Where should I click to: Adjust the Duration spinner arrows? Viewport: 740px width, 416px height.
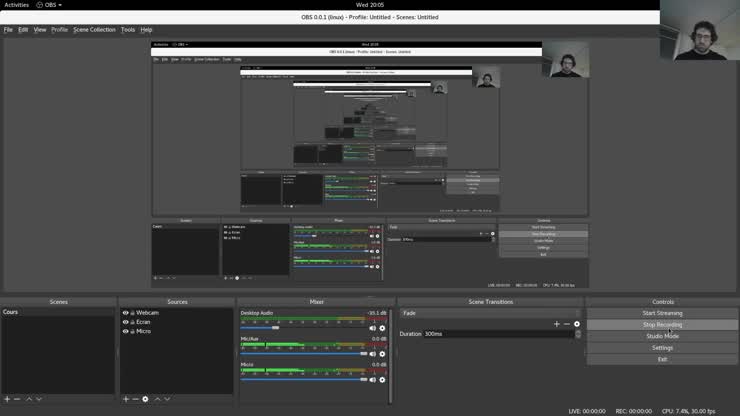[x=577, y=334]
